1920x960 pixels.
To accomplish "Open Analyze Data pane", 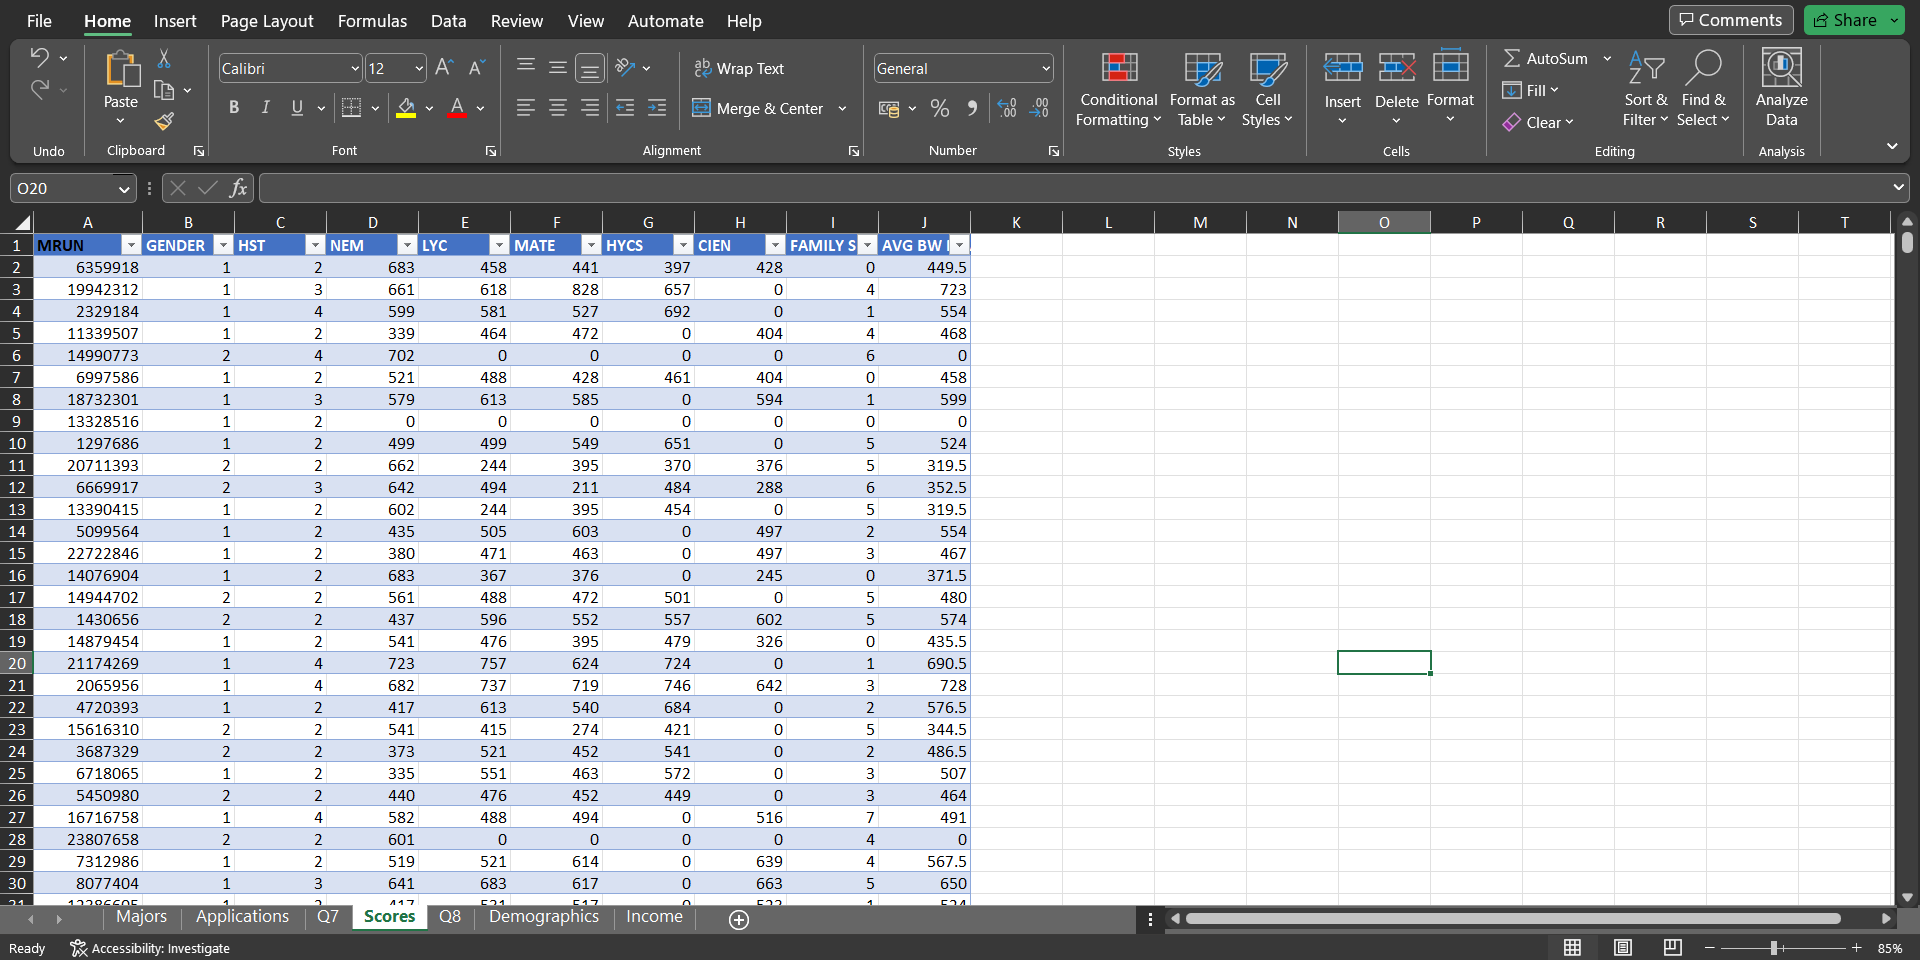I will 1782,89.
